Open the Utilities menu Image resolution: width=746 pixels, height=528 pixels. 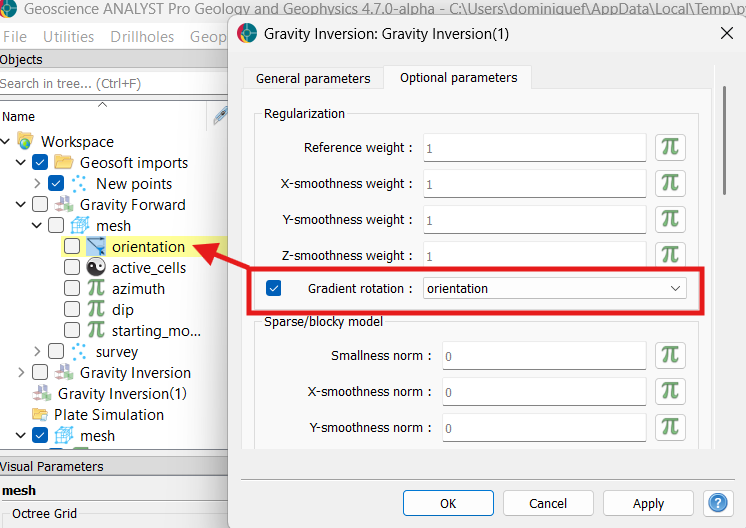click(x=69, y=37)
